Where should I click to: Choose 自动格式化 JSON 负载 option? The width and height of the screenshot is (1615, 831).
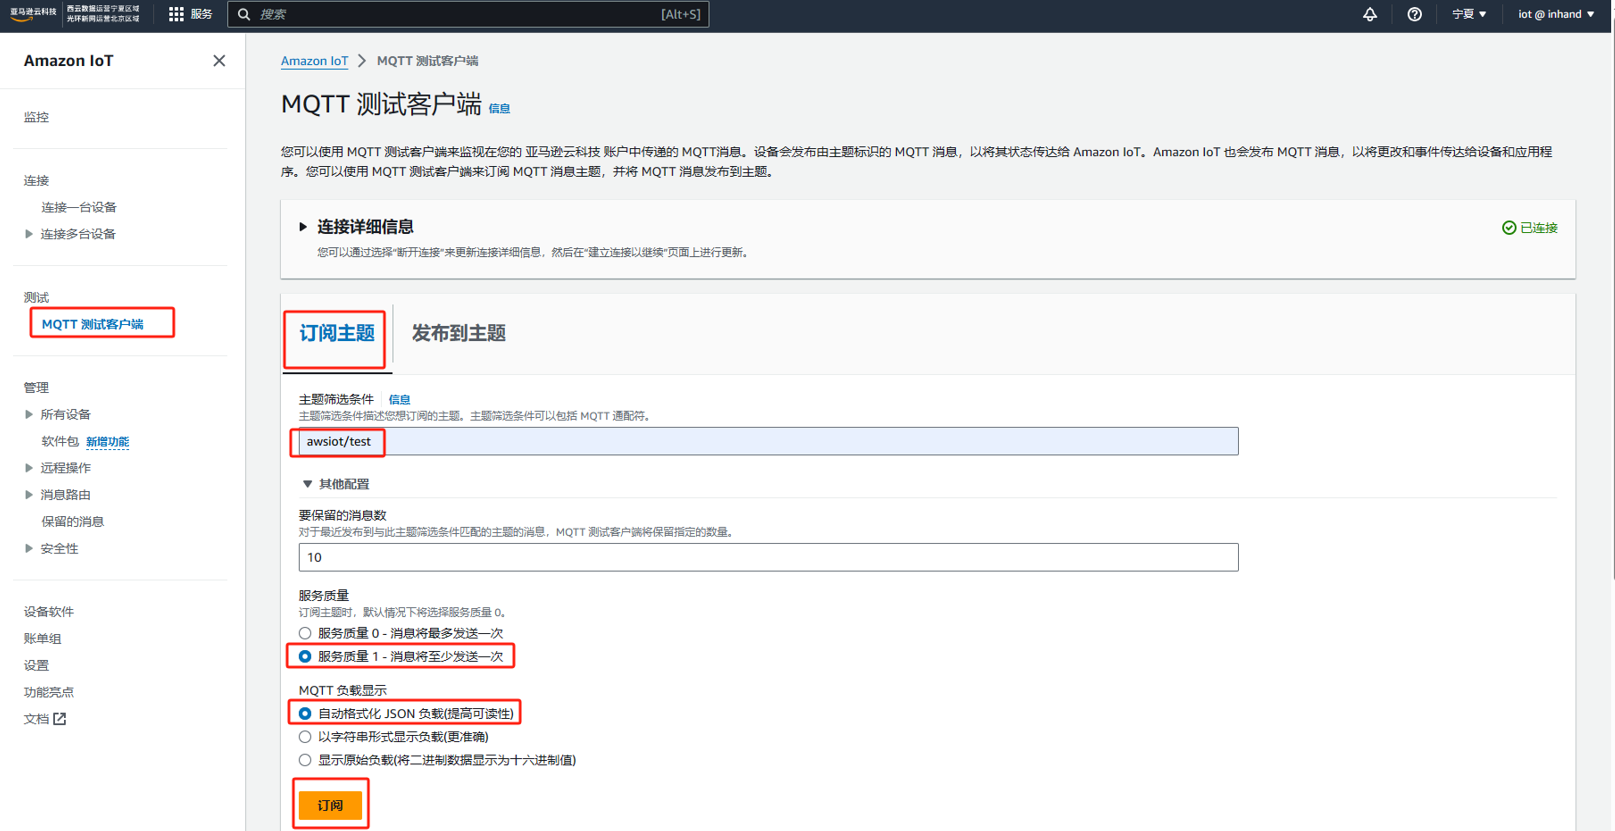tap(305, 713)
